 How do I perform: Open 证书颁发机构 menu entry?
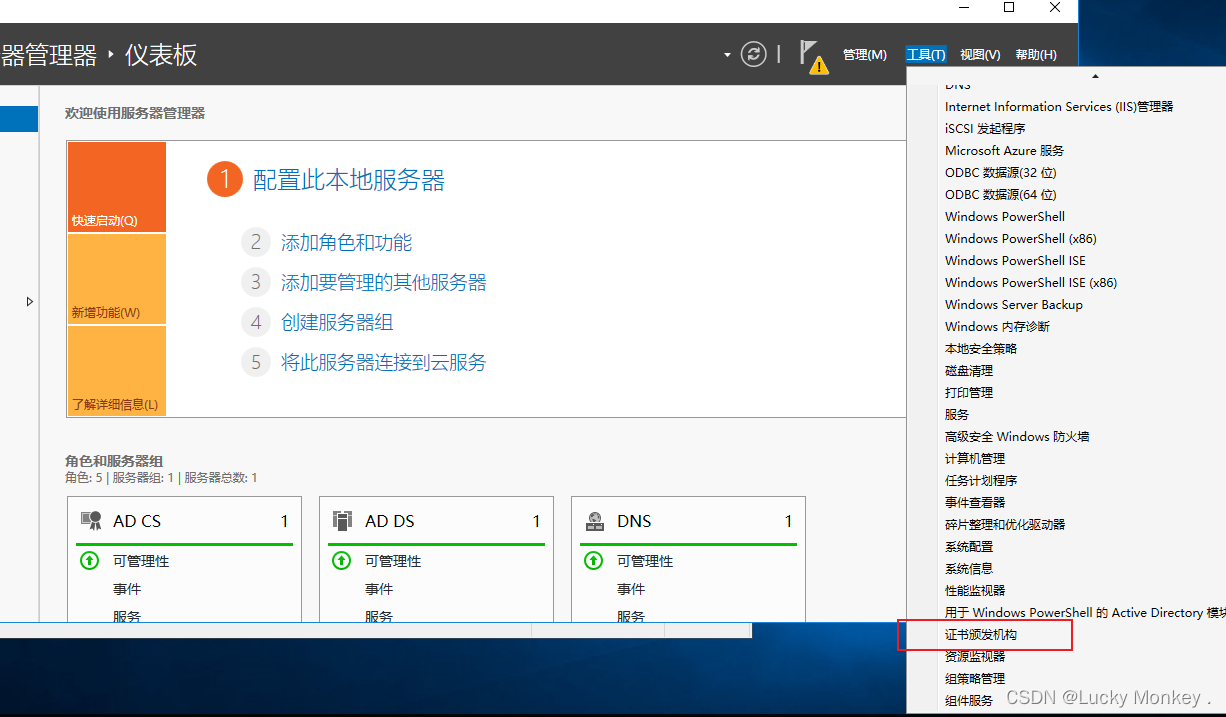[981, 634]
